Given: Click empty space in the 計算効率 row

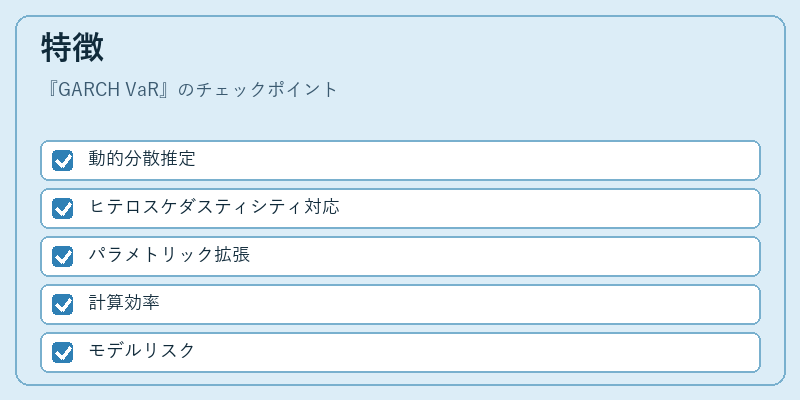Looking at the screenshot, I should click(x=459, y=305).
